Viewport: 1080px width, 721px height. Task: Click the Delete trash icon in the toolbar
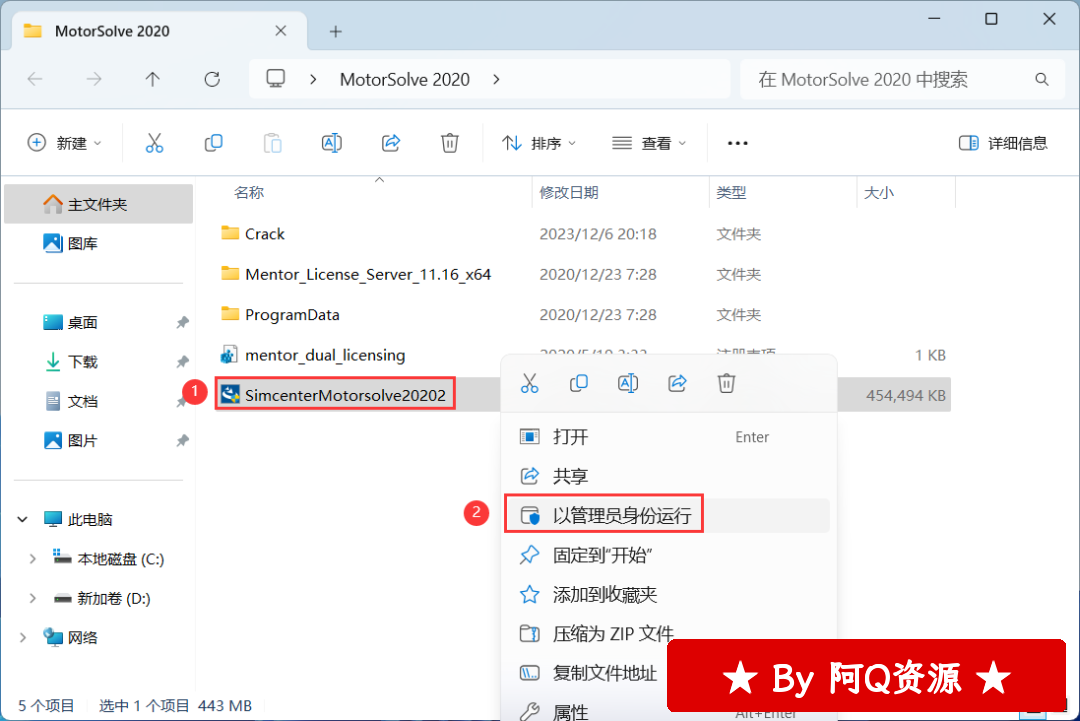click(x=450, y=143)
